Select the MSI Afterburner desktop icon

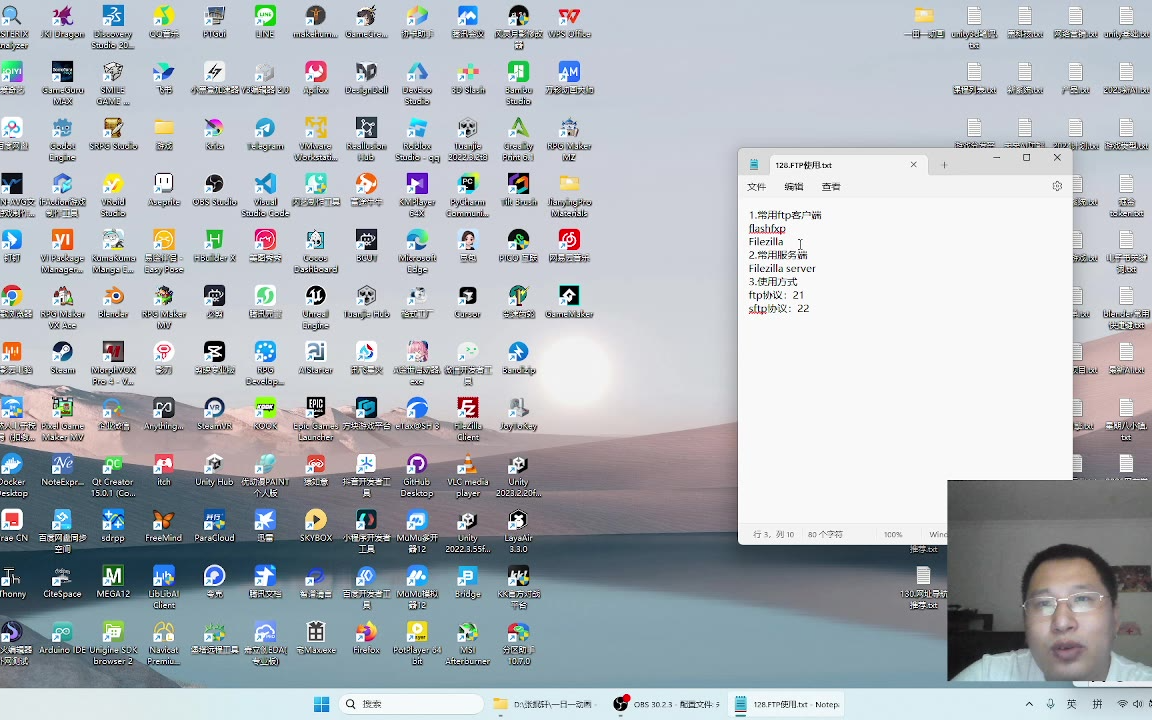468,643
